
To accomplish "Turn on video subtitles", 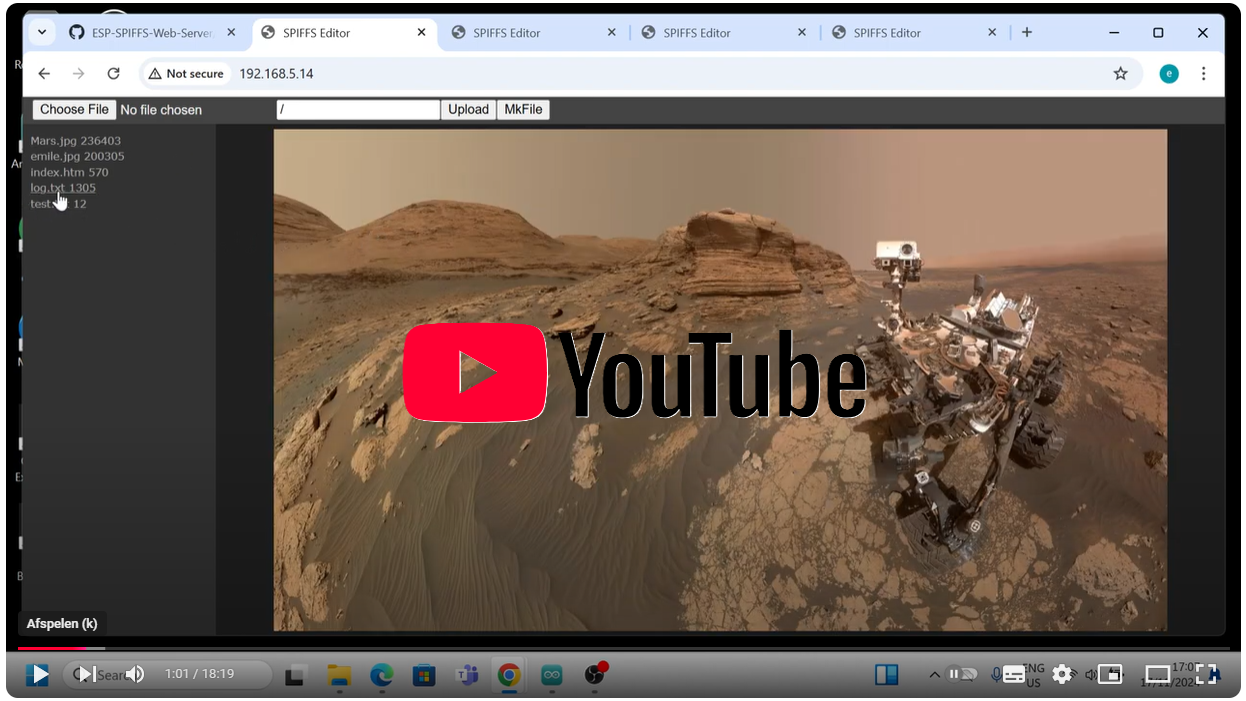I will [1013, 675].
